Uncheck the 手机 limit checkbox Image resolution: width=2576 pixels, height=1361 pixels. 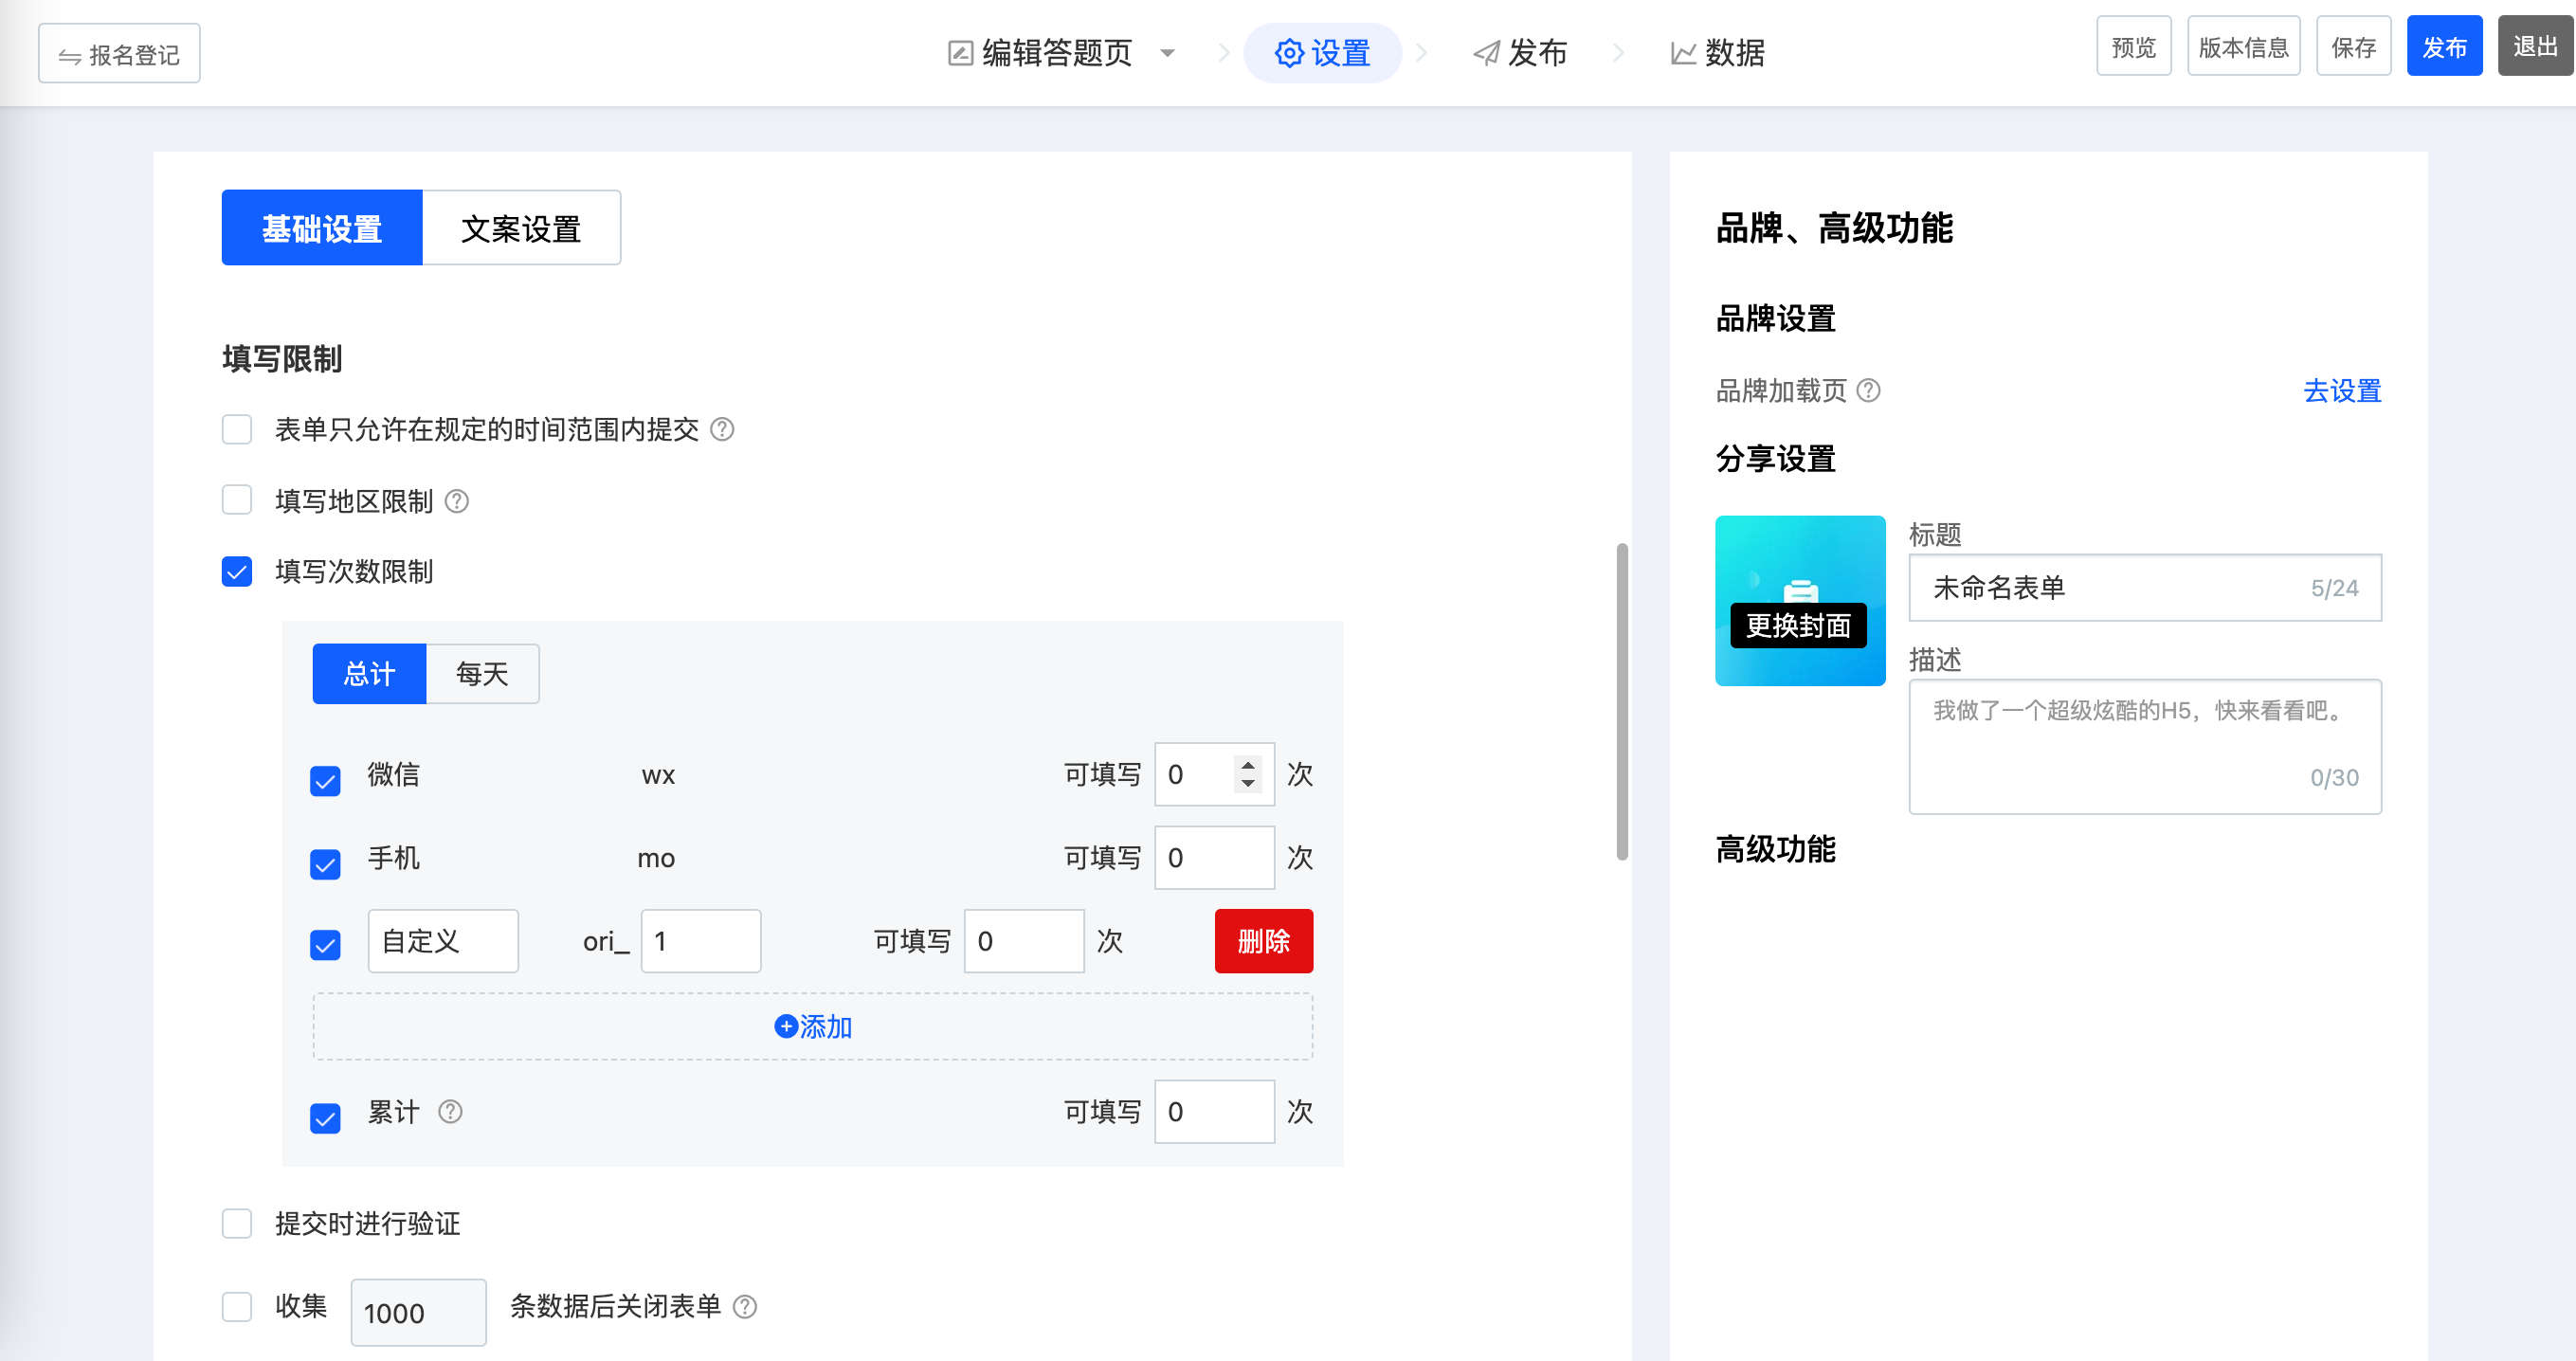325,864
